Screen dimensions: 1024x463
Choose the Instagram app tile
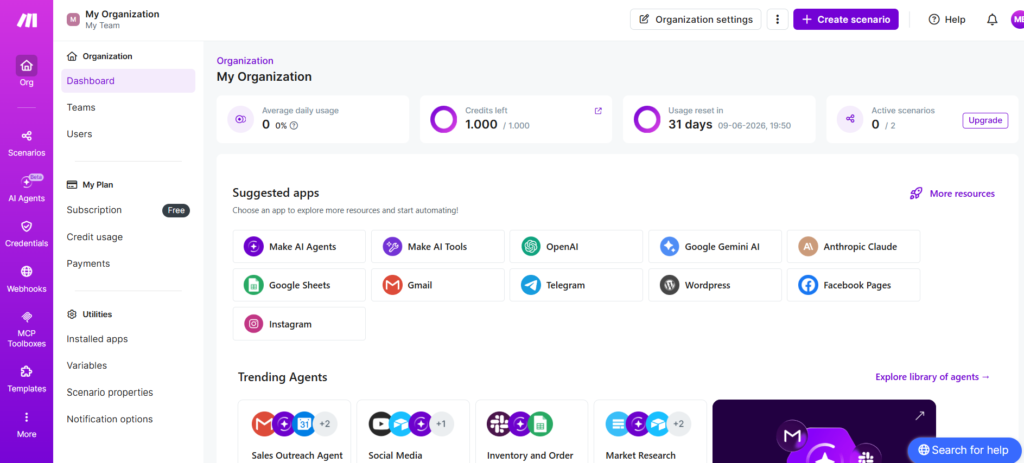299,324
